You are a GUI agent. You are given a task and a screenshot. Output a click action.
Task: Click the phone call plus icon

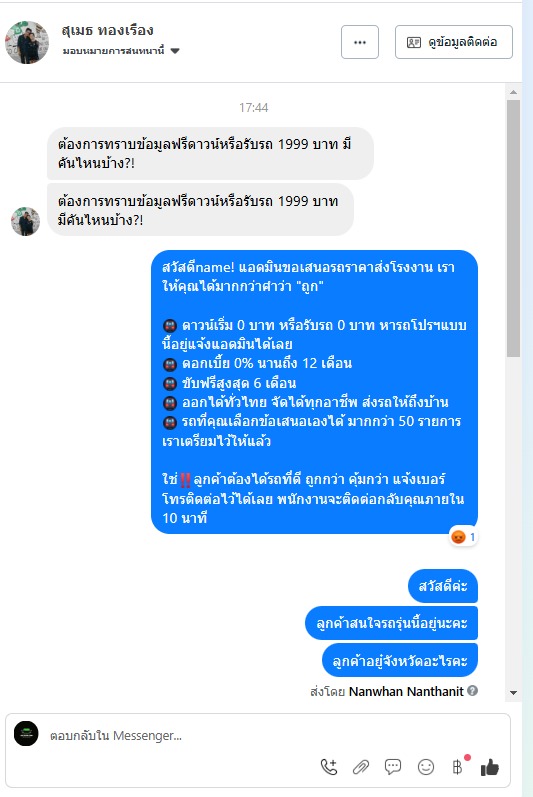pos(329,767)
